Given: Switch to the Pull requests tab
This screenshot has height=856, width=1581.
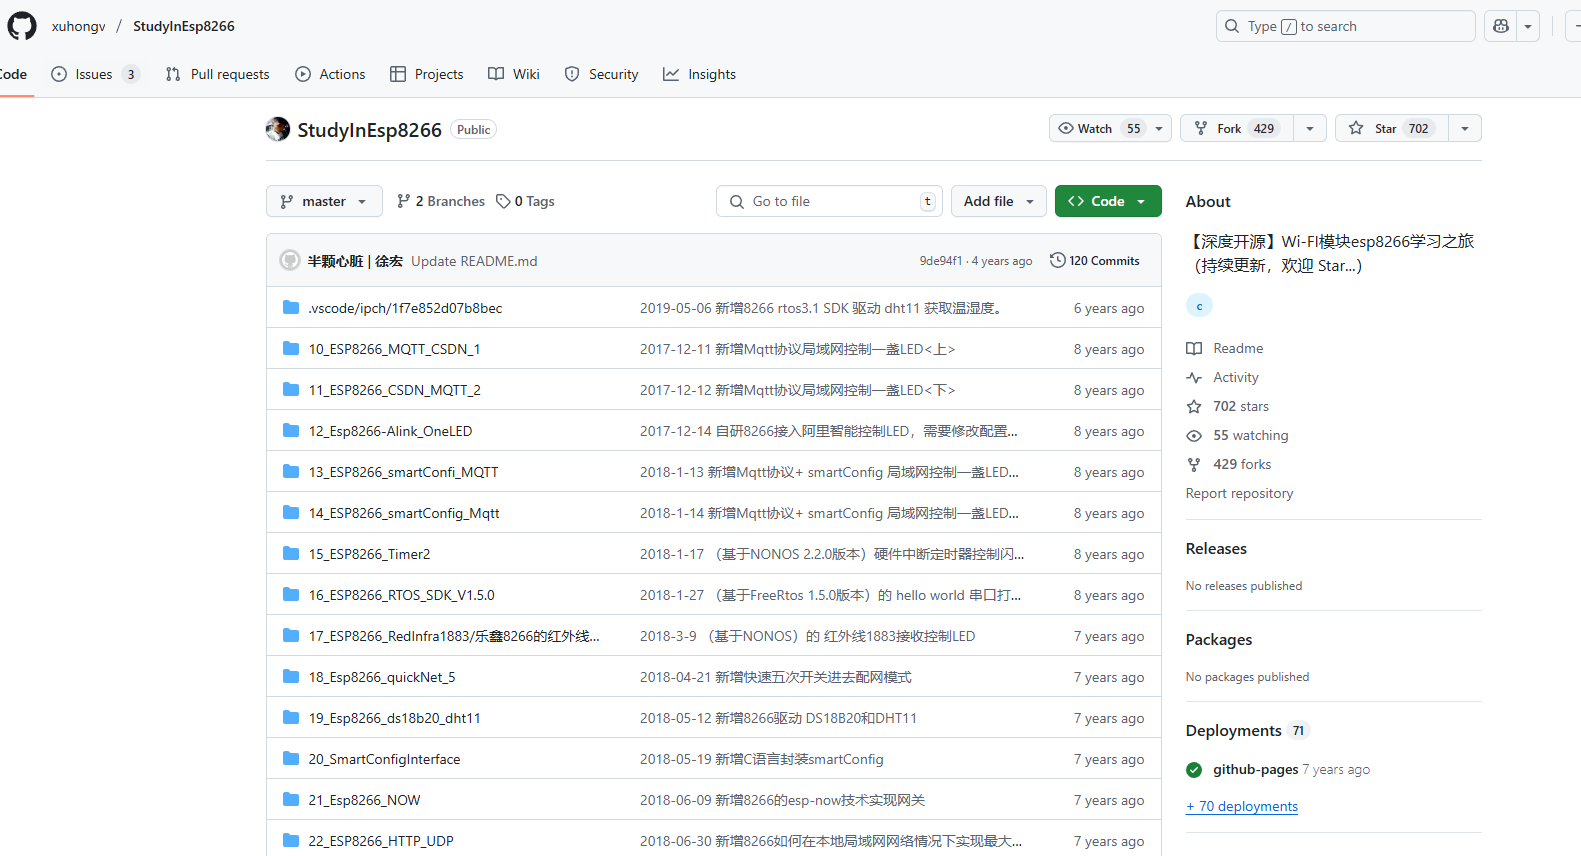Looking at the screenshot, I should pyautogui.click(x=217, y=74).
